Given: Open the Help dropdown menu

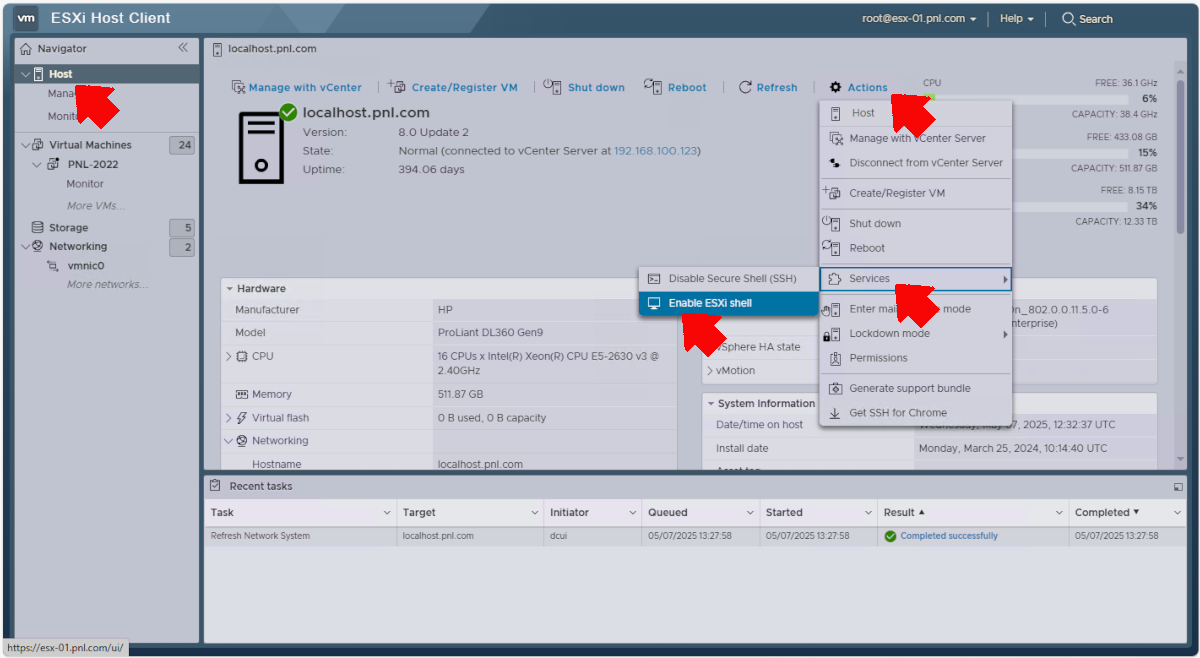Looking at the screenshot, I should coord(1017,19).
